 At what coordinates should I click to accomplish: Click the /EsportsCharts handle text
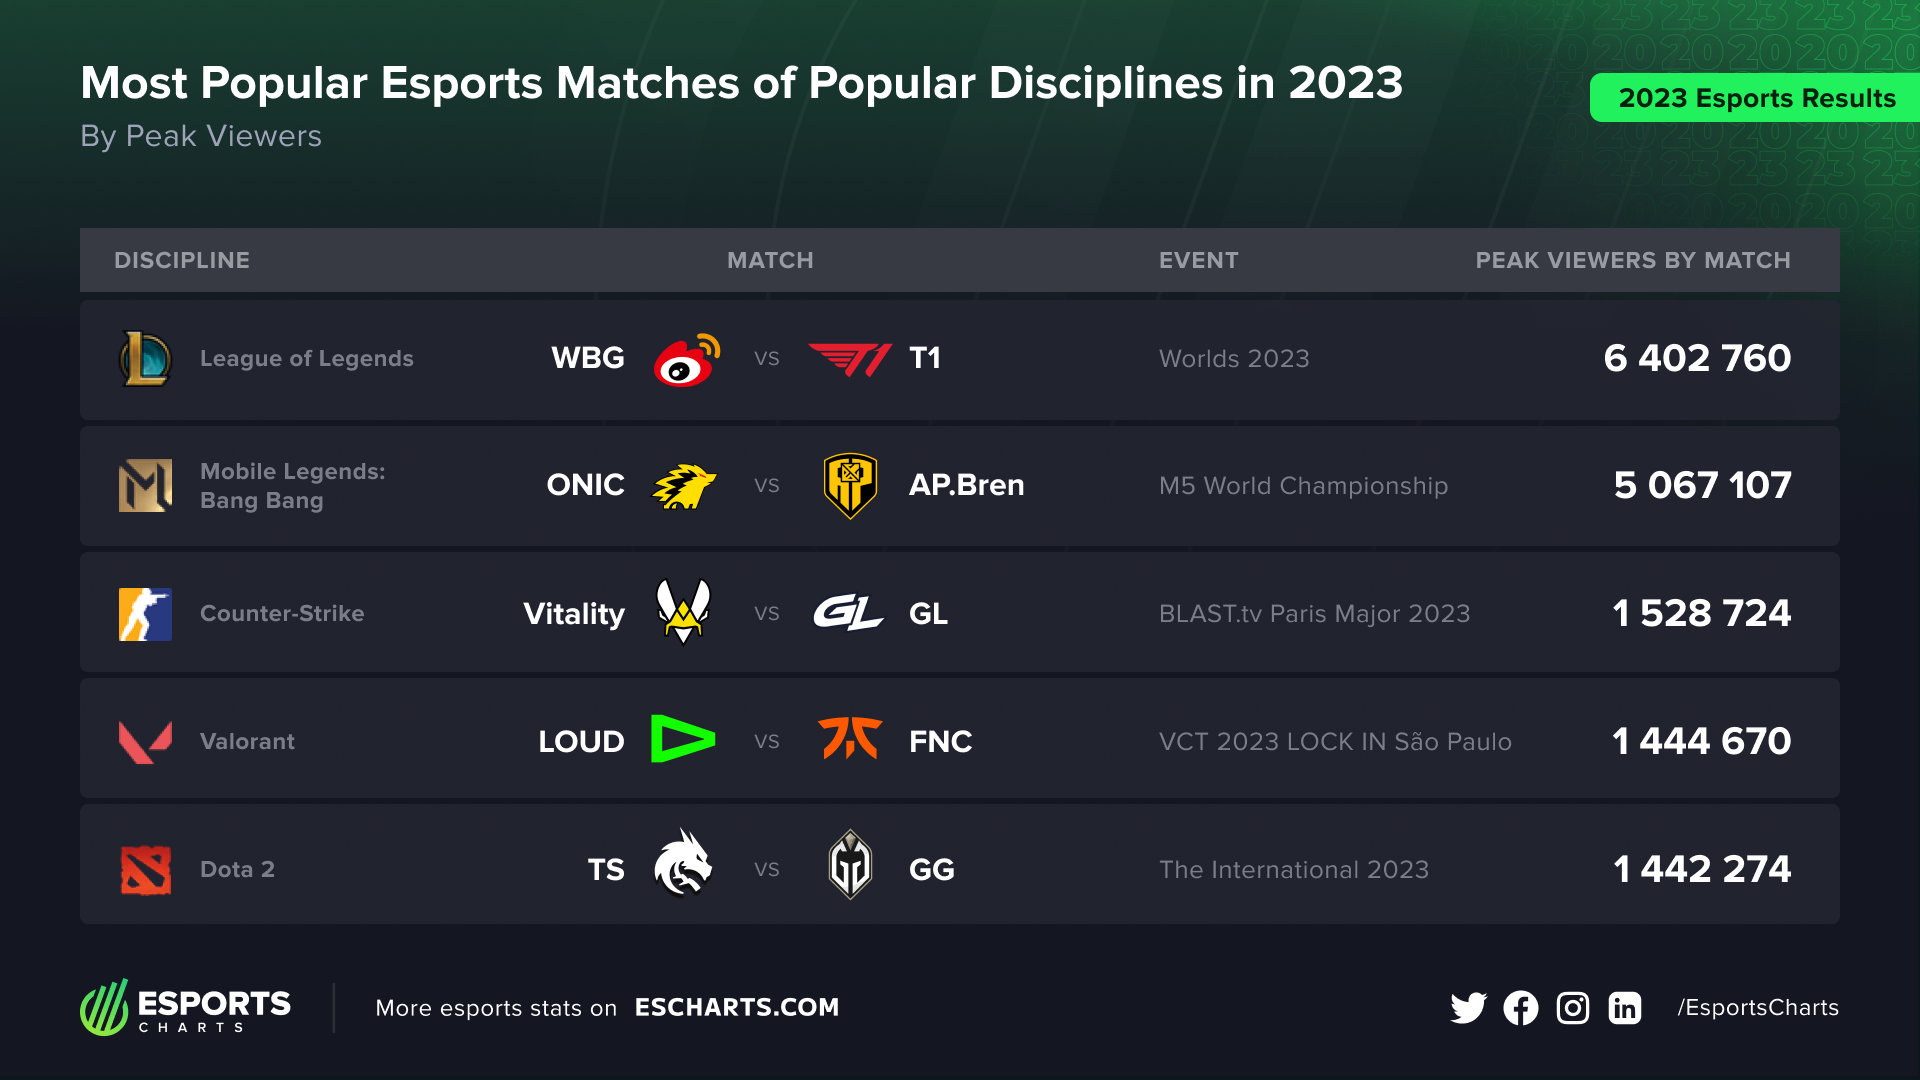coord(1758,1008)
